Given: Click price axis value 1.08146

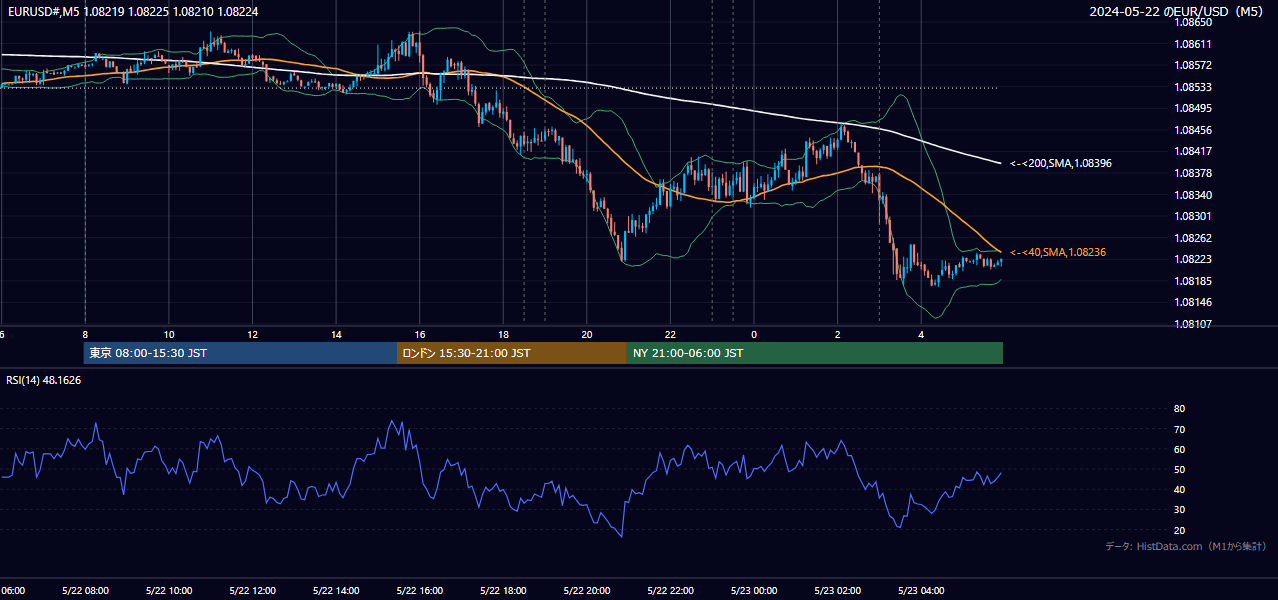Looking at the screenshot, I should pyautogui.click(x=1193, y=302).
